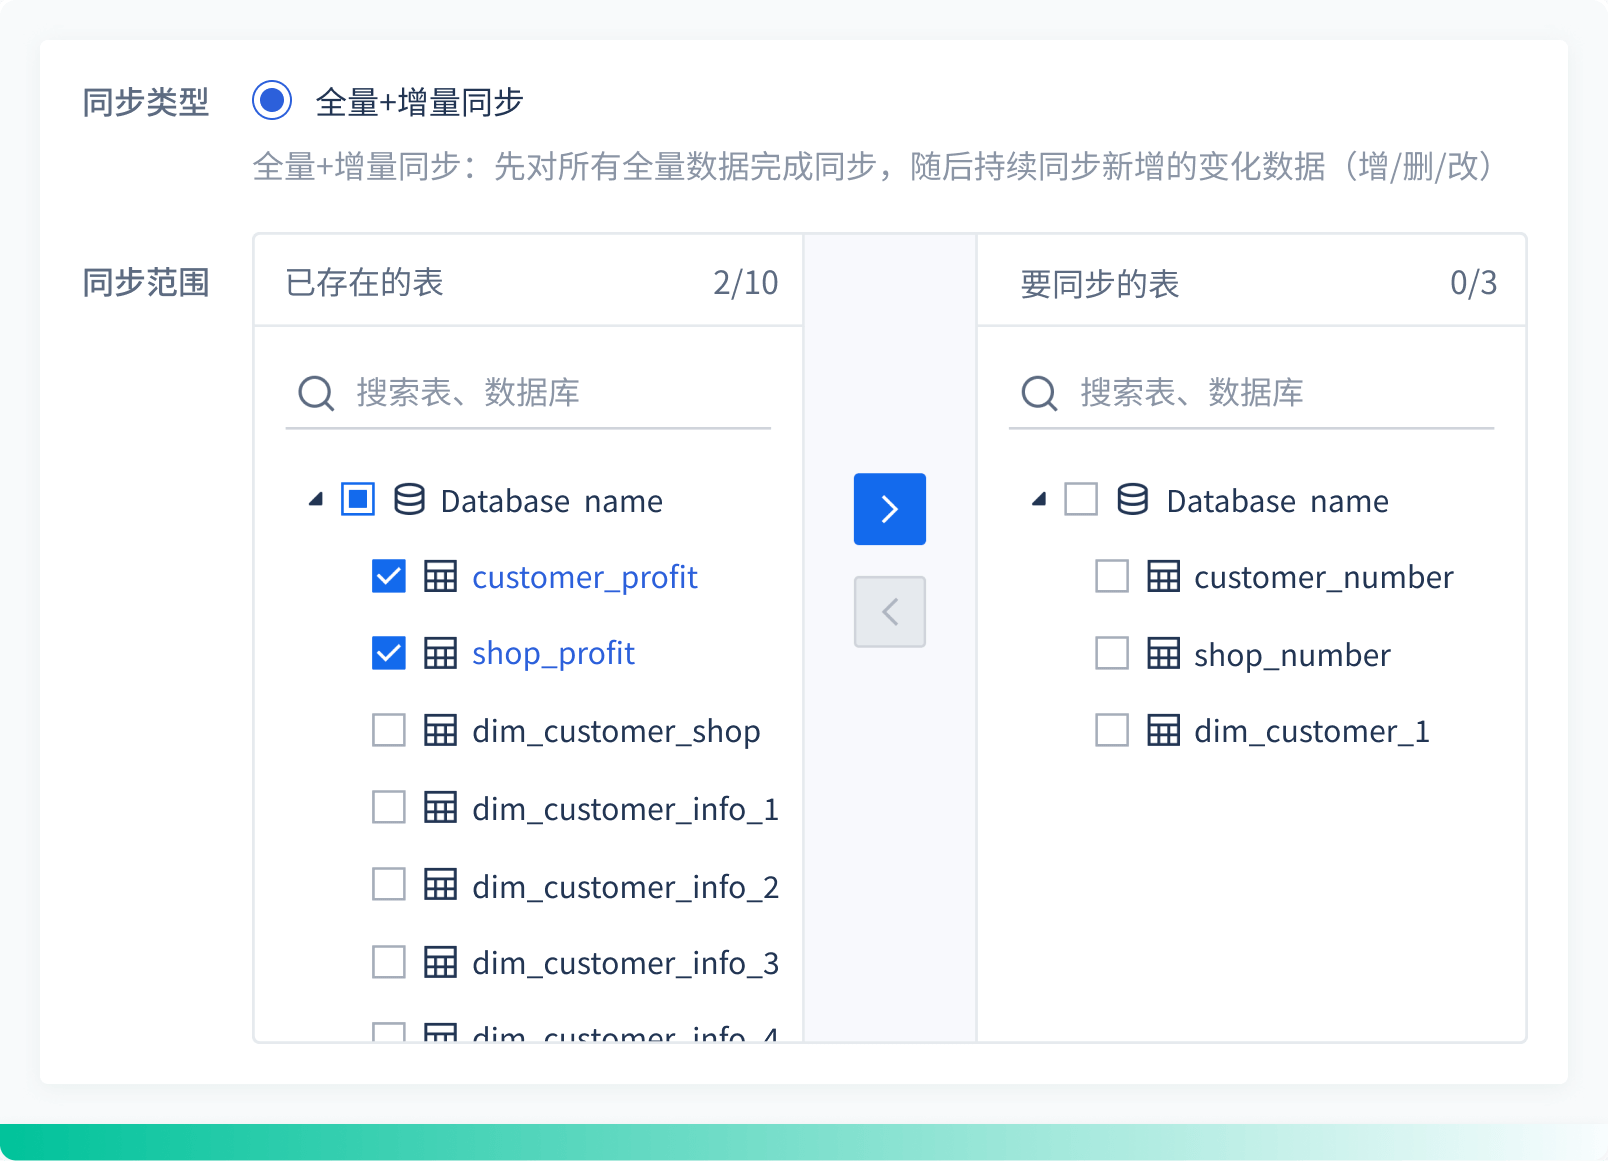Click the magnifier icon in left search bar

pos(315,392)
